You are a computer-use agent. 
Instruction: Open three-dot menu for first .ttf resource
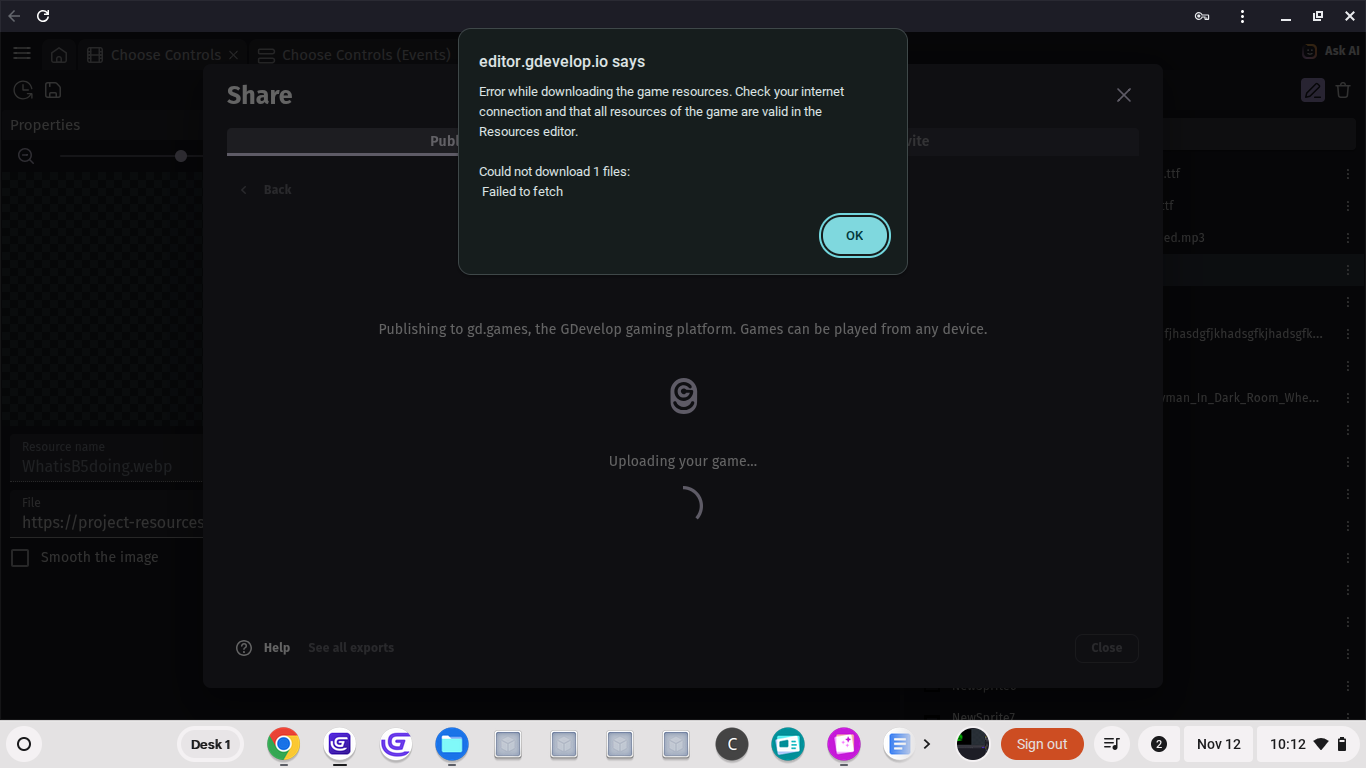pyautogui.click(x=1347, y=174)
